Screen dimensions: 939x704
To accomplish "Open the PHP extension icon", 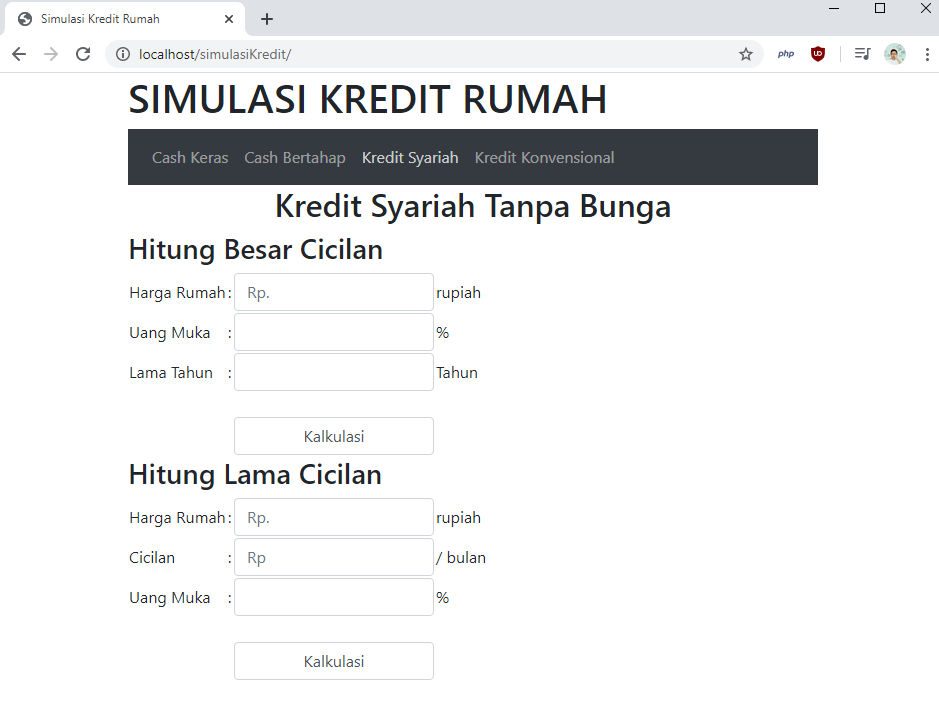I will click(x=786, y=54).
